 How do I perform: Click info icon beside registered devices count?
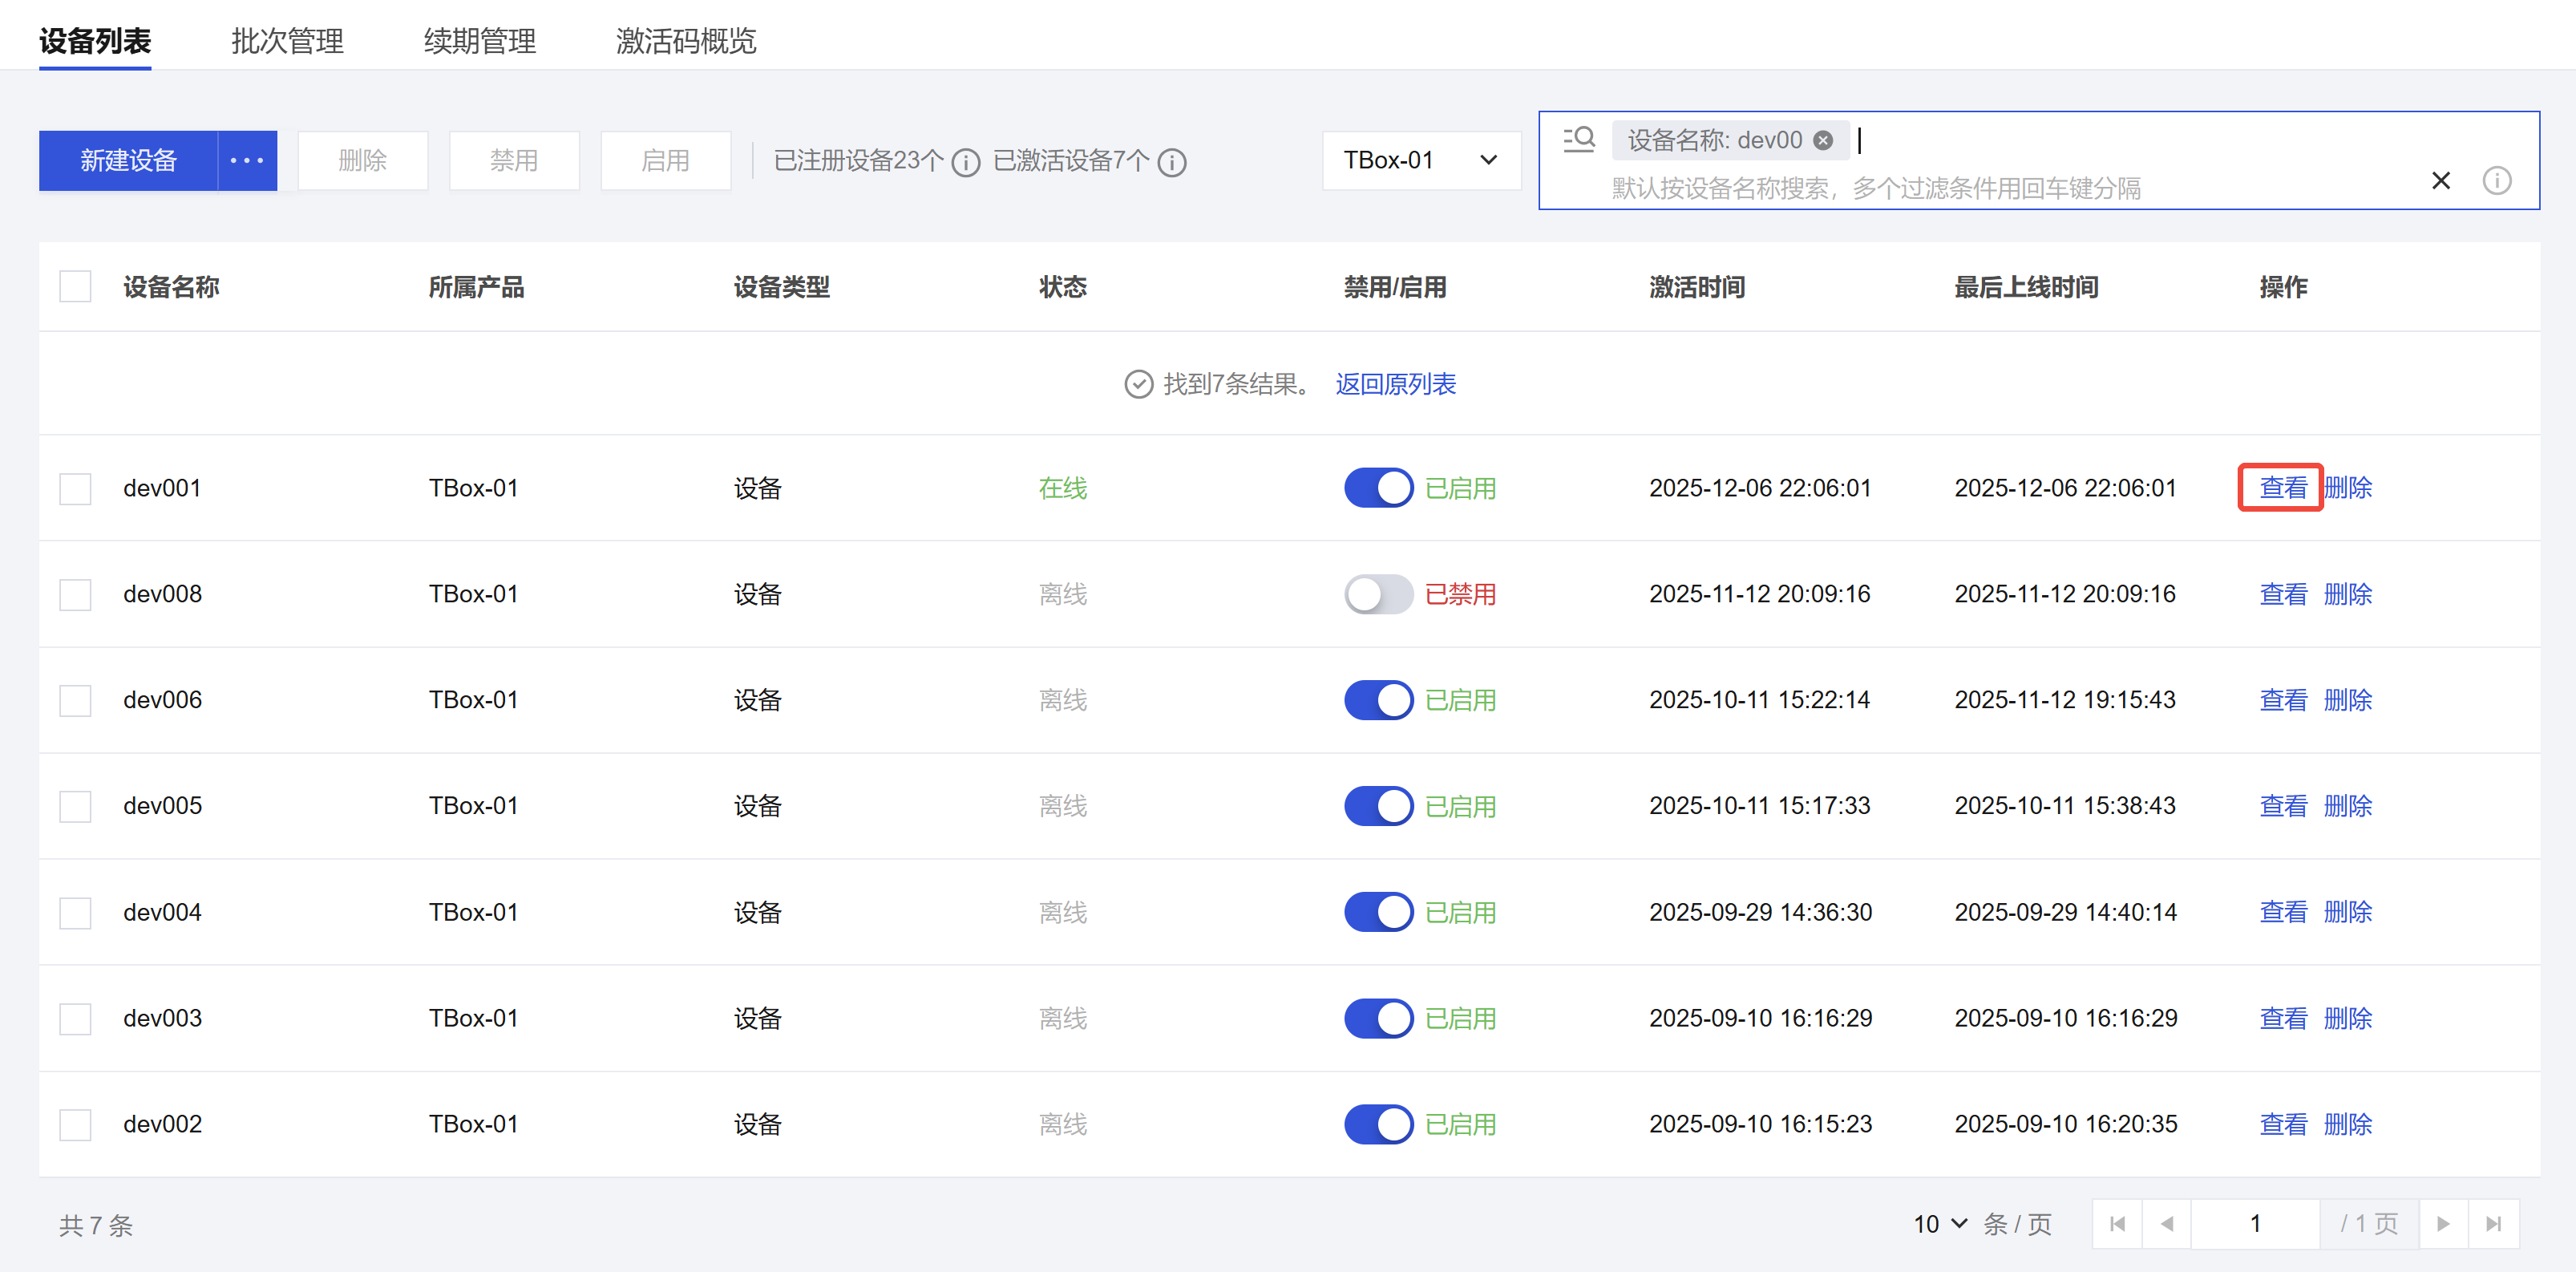click(965, 162)
